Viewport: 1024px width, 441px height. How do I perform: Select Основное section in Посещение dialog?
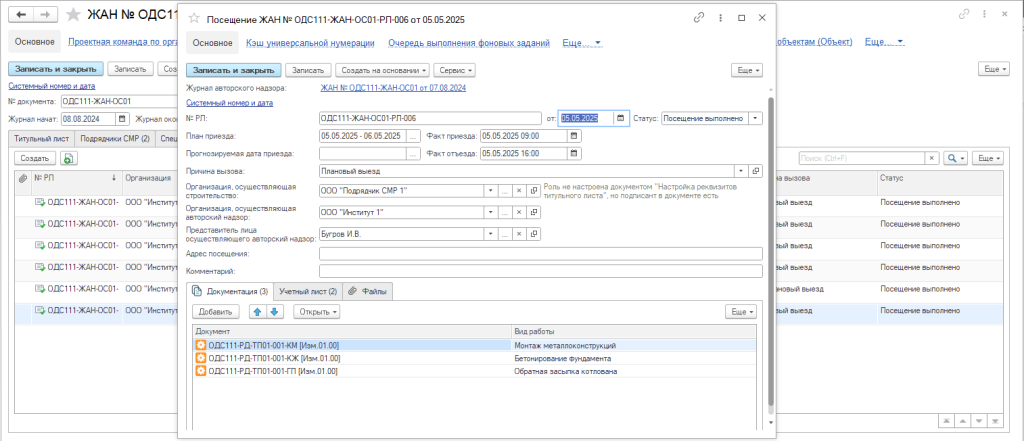point(213,43)
